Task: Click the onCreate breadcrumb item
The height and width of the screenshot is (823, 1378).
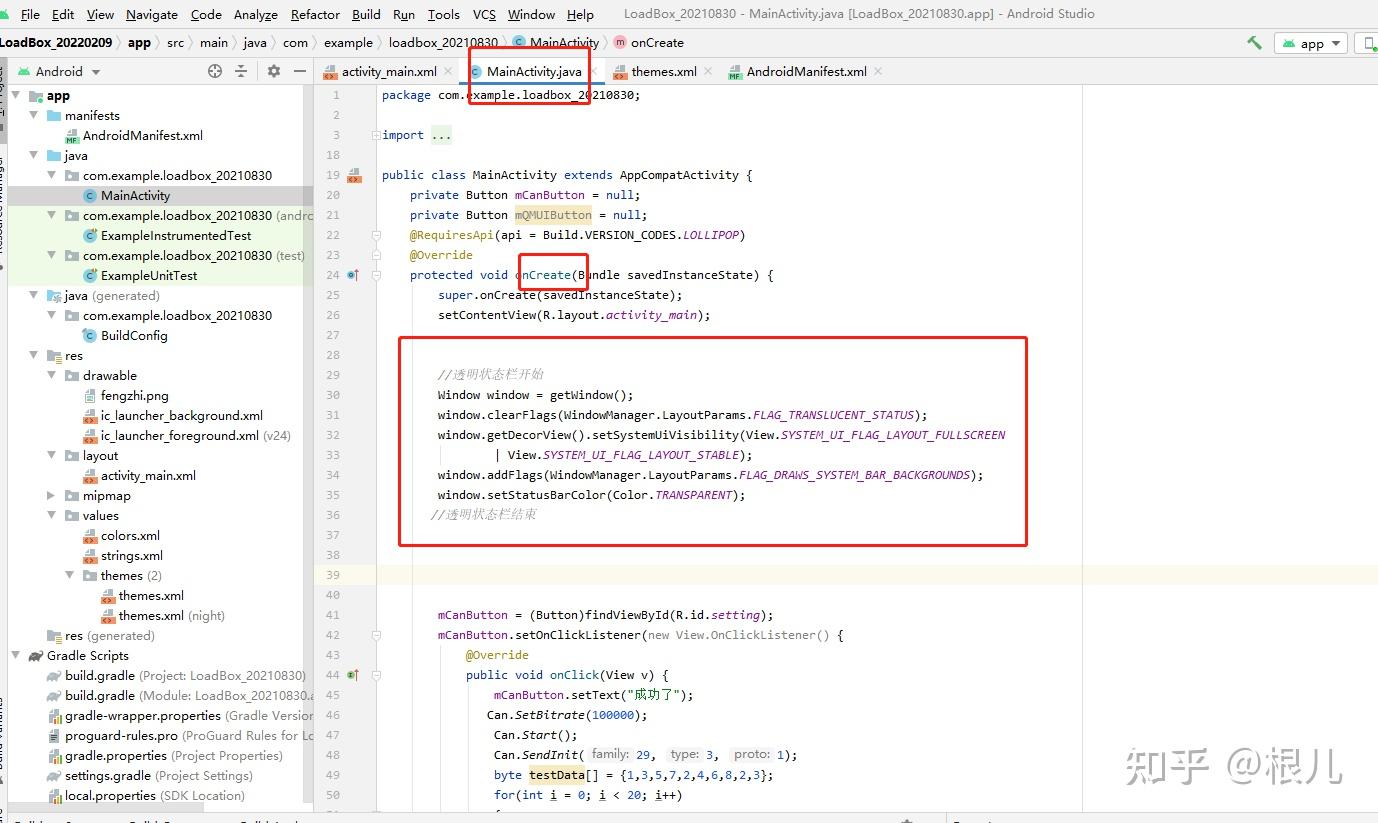Action: (x=657, y=43)
